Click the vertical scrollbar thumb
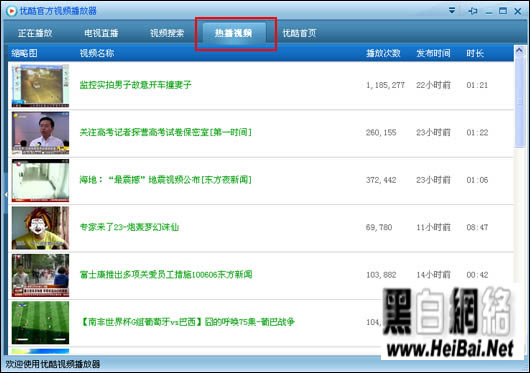The height and width of the screenshot is (373, 530). pyautogui.click(x=520, y=101)
